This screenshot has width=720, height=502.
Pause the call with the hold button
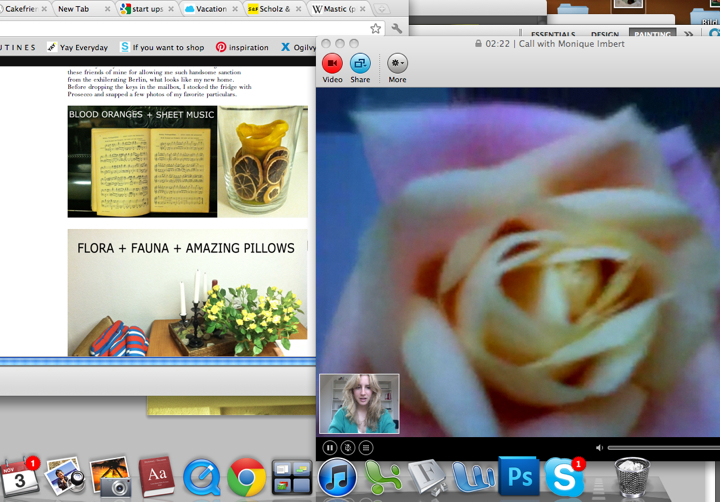click(x=330, y=447)
